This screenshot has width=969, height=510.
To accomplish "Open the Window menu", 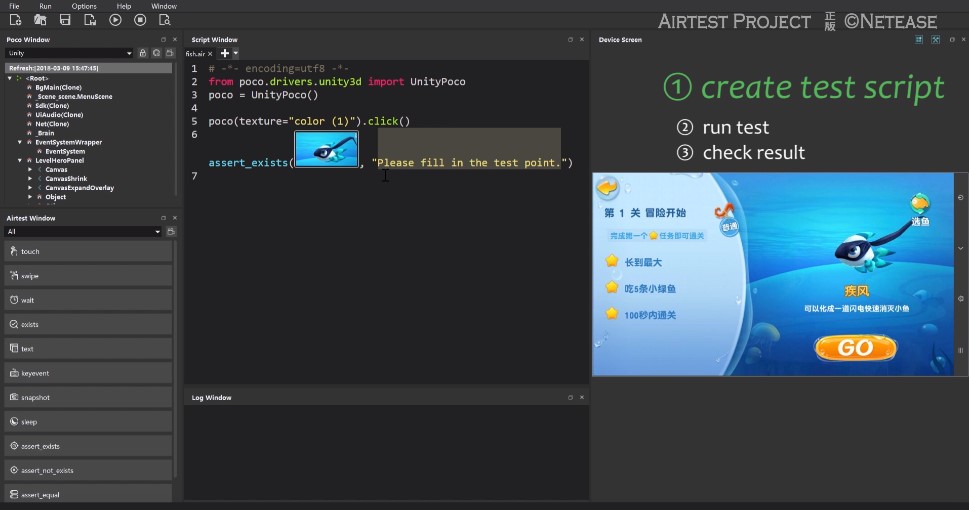I will point(164,6).
